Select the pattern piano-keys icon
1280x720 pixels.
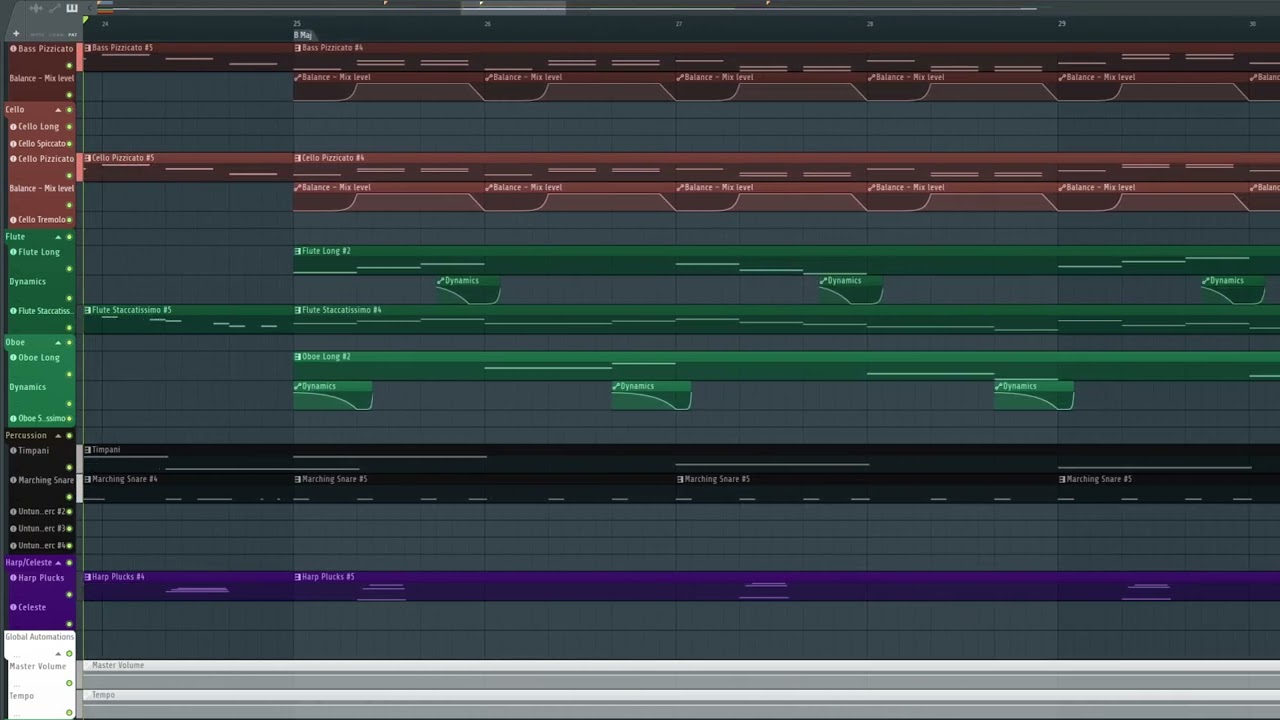pyautogui.click(x=72, y=8)
